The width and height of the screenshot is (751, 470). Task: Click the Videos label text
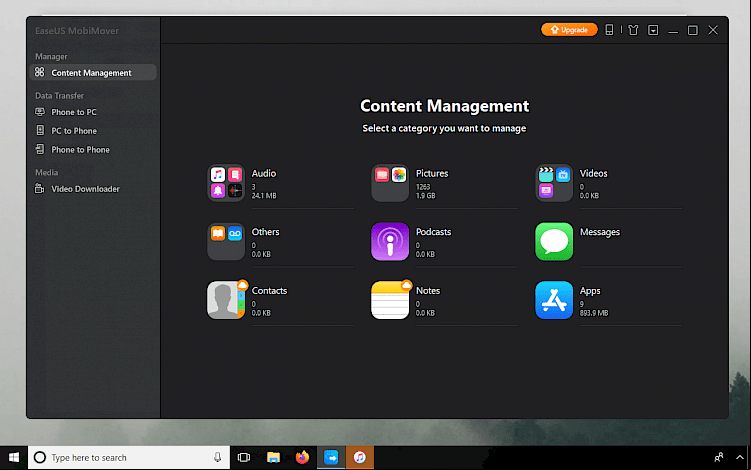[593, 173]
